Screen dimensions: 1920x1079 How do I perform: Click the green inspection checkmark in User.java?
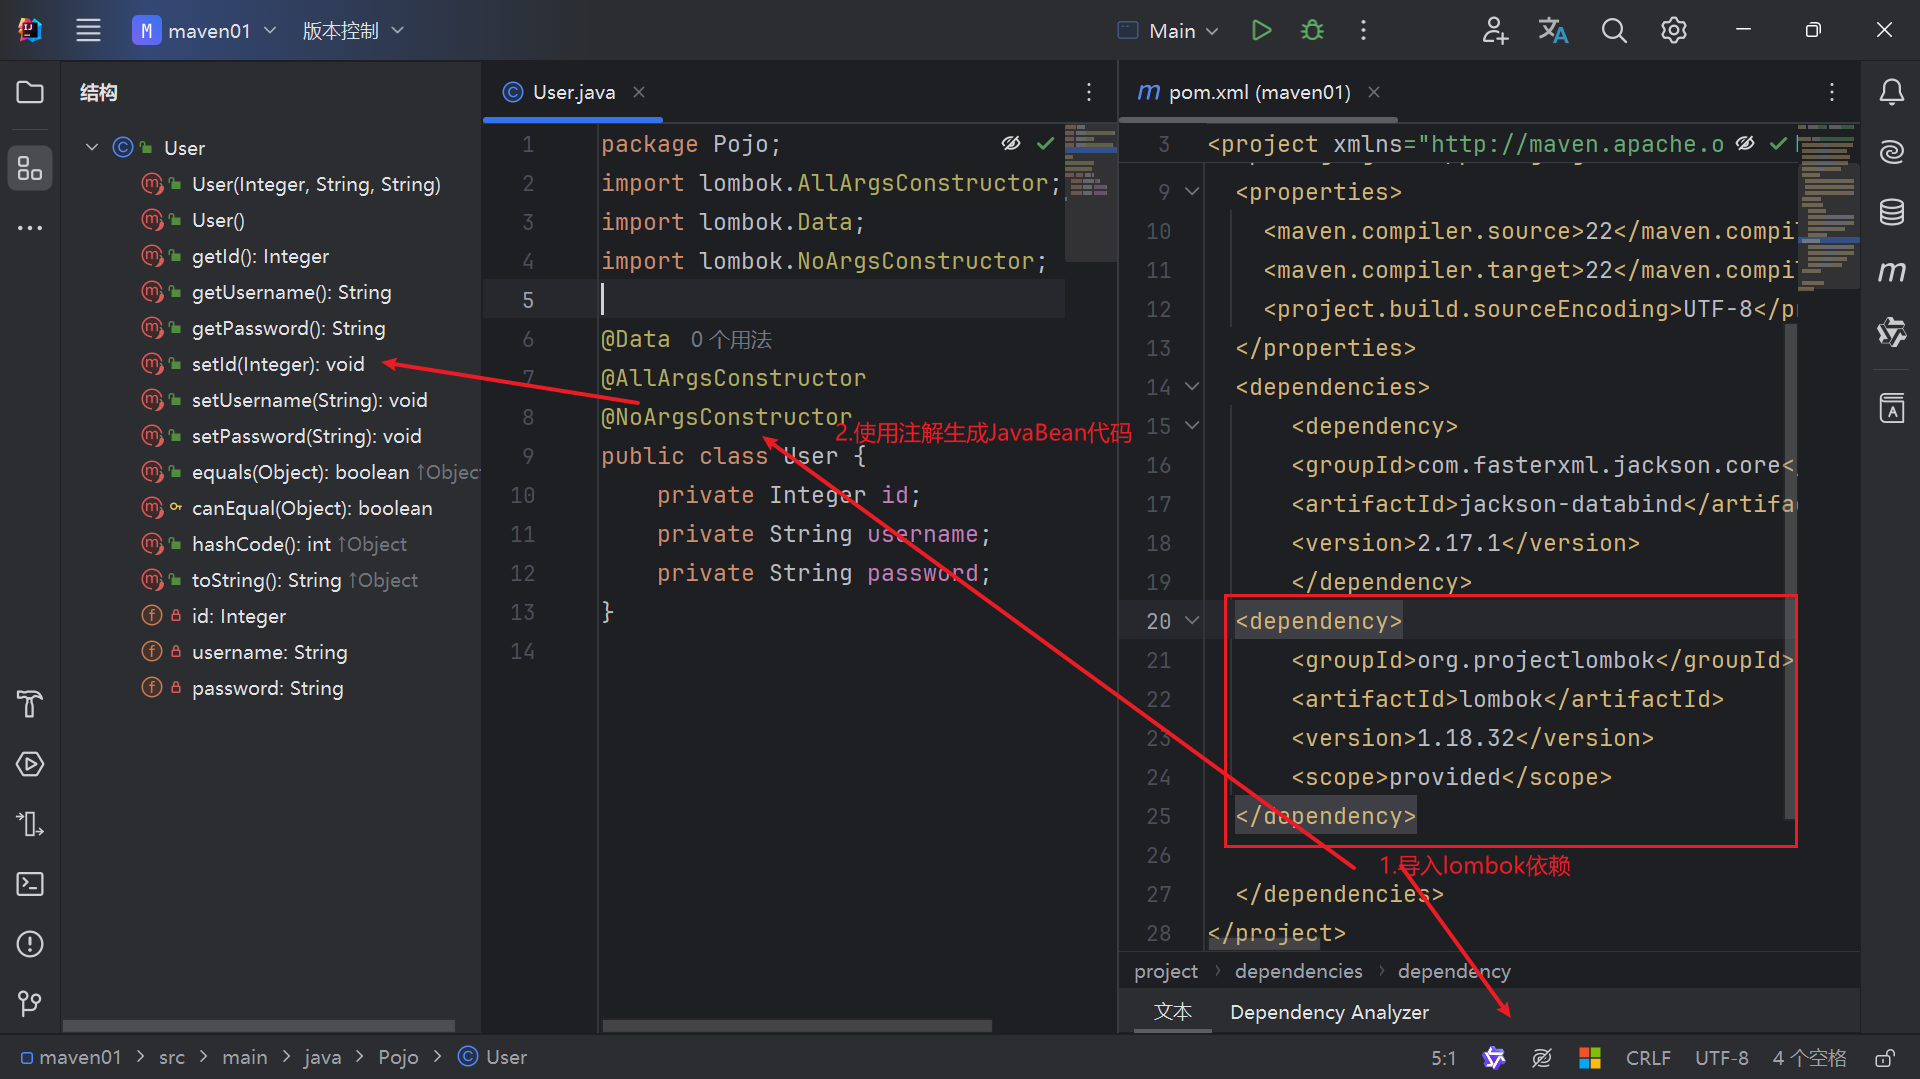1045,143
